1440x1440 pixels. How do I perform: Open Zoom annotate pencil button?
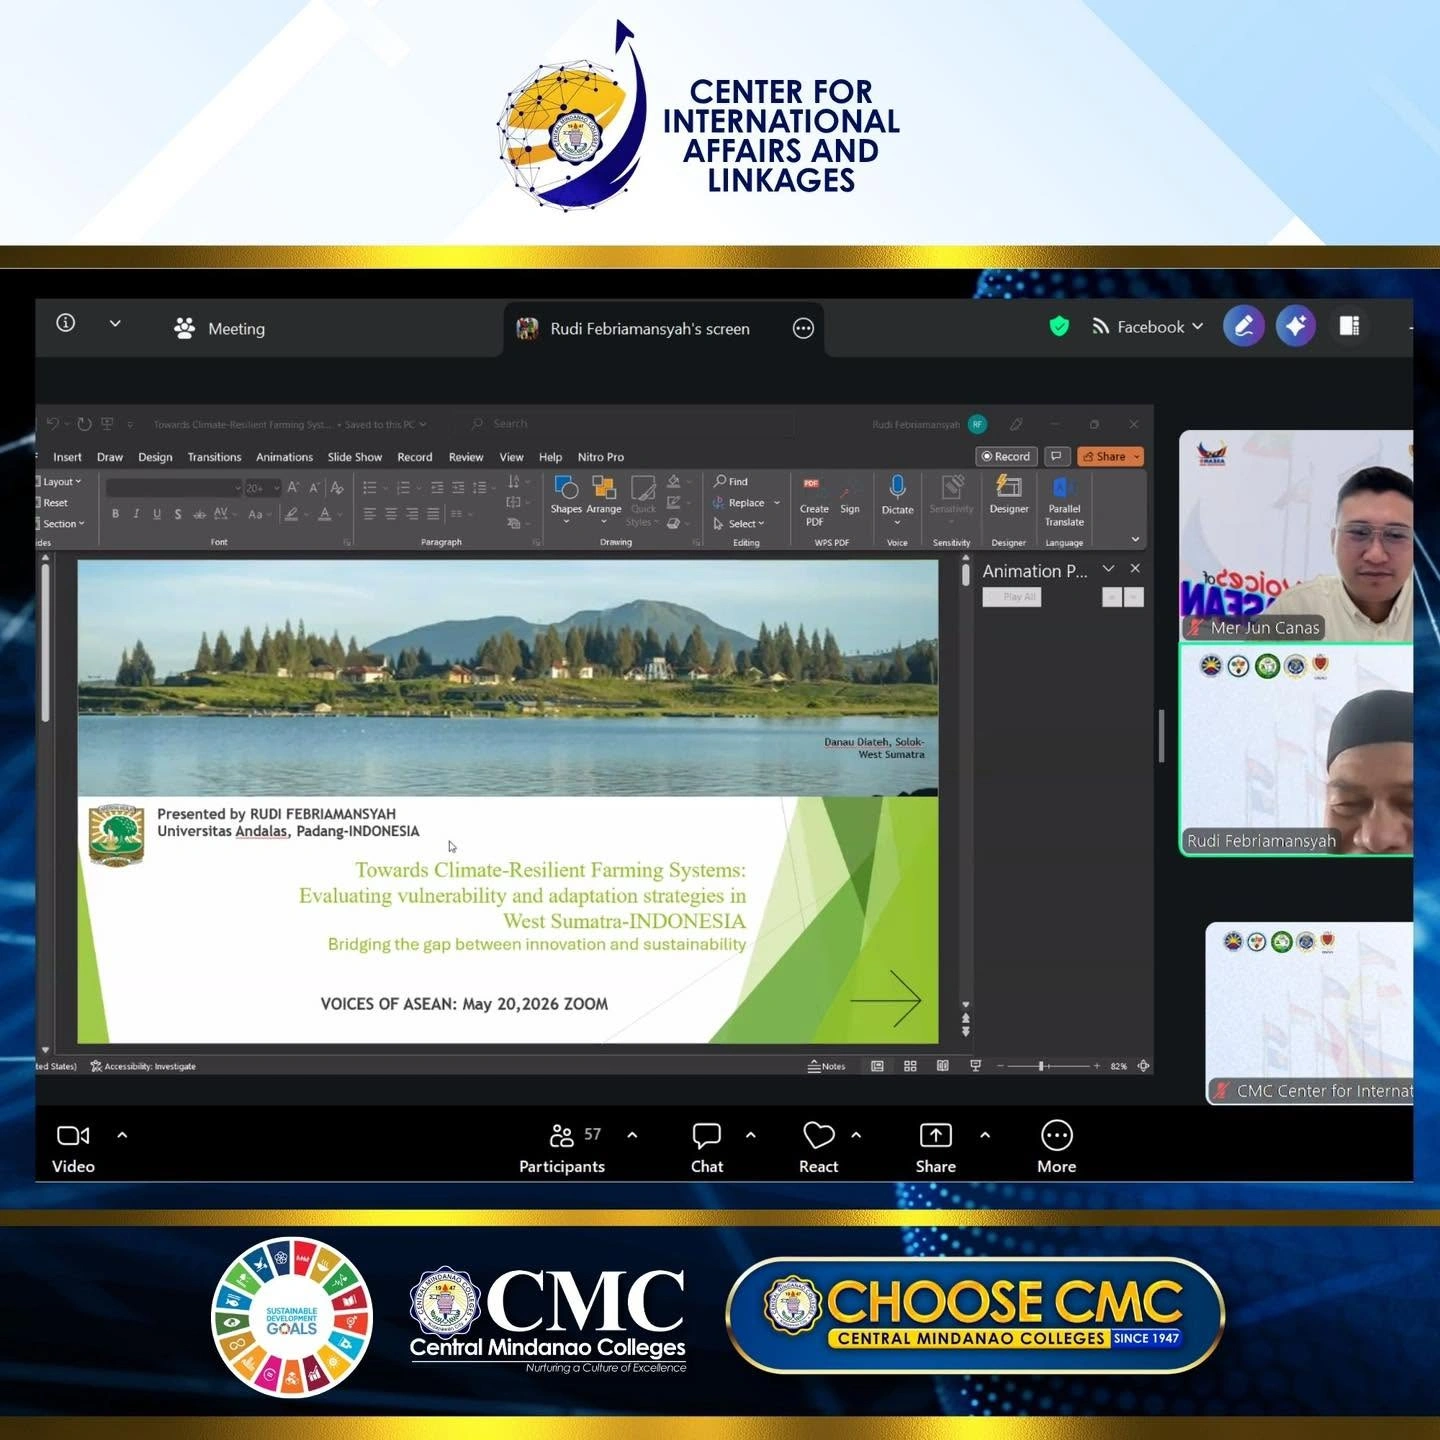click(1244, 326)
